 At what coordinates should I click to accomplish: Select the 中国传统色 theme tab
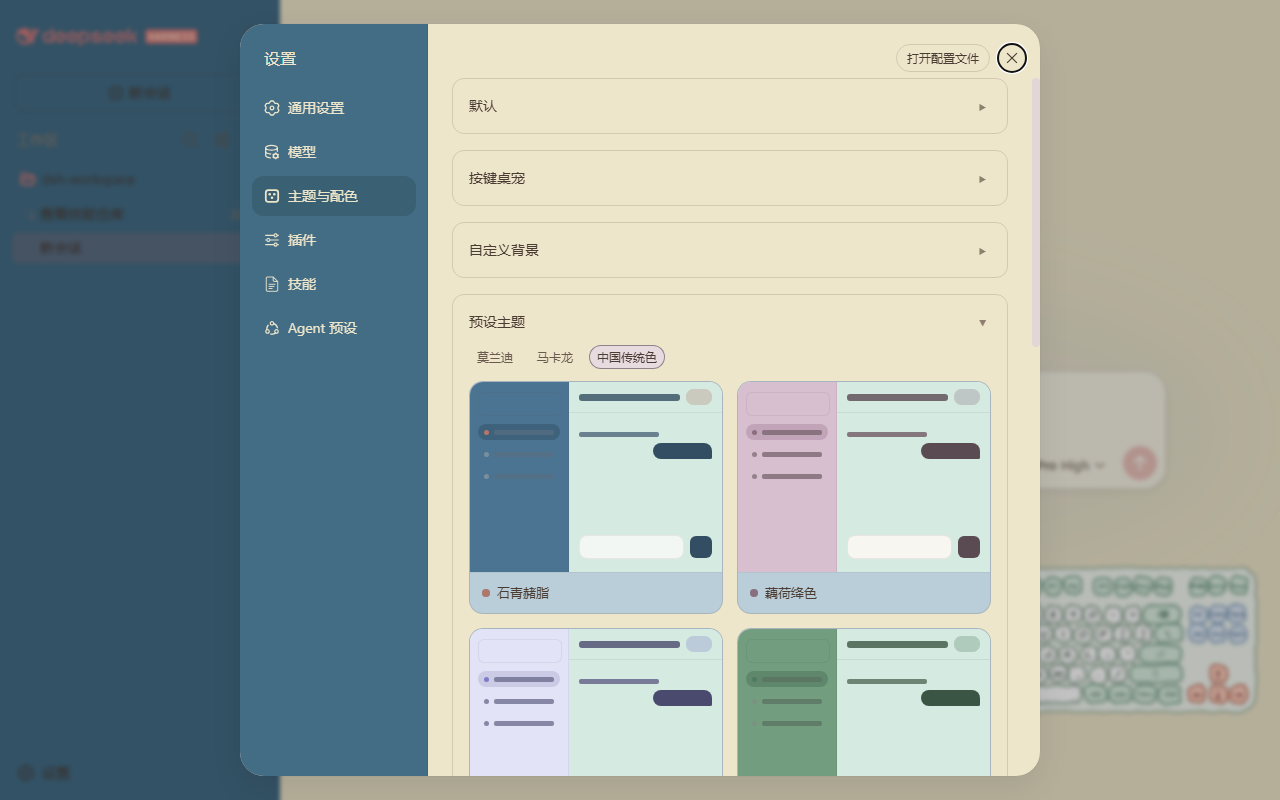tap(627, 357)
